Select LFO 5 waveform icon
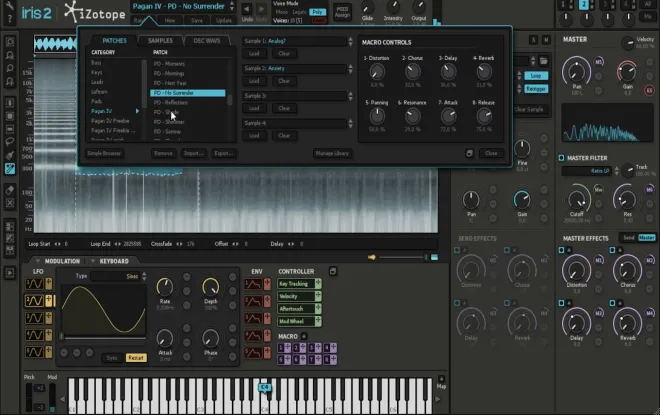The height and width of the screenshot is (415, 660). pos(34,352)
